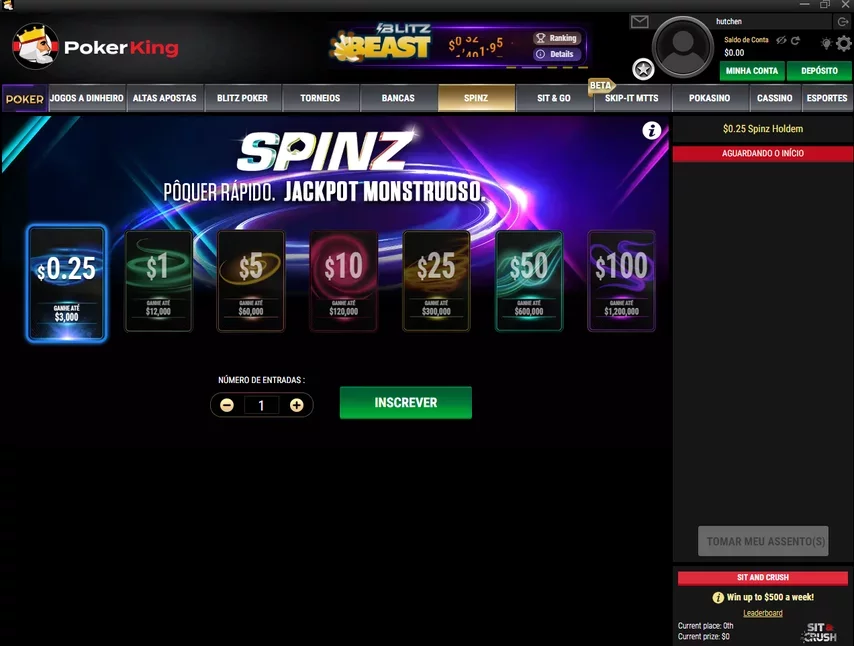Image resolution: width=854 pixels, height=646 pixels.
Task: Open settings via the gear icon
Action: (844, 43)
